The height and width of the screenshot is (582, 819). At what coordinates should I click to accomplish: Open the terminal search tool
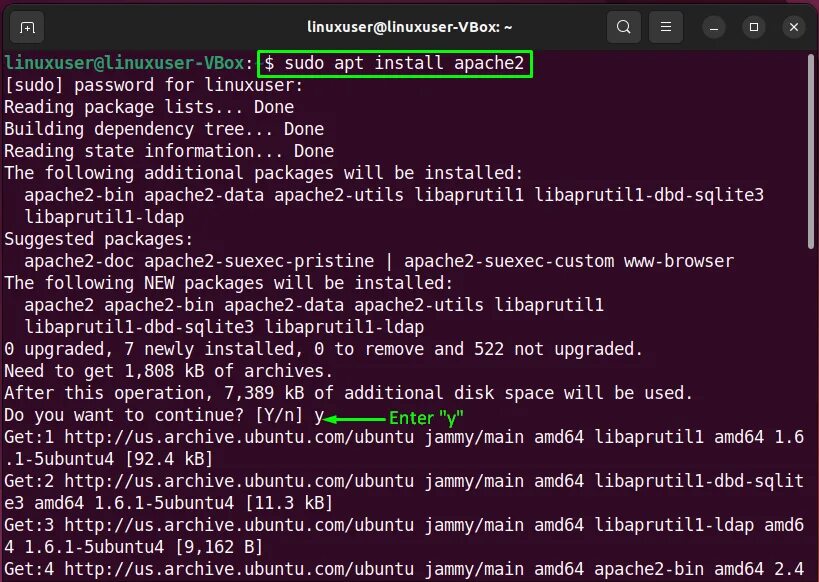point(624,27)
